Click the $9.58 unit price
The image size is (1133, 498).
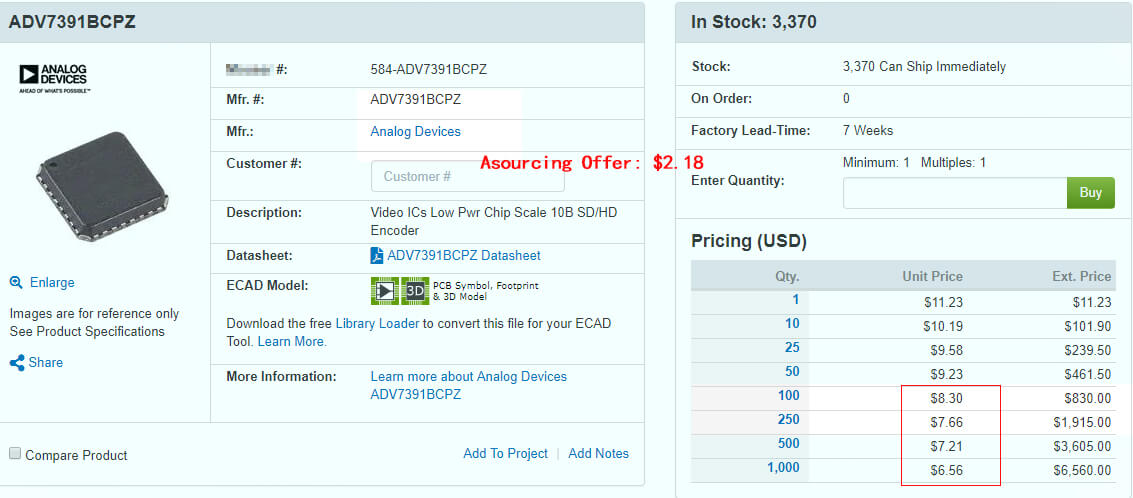click(x=947, y=351)
